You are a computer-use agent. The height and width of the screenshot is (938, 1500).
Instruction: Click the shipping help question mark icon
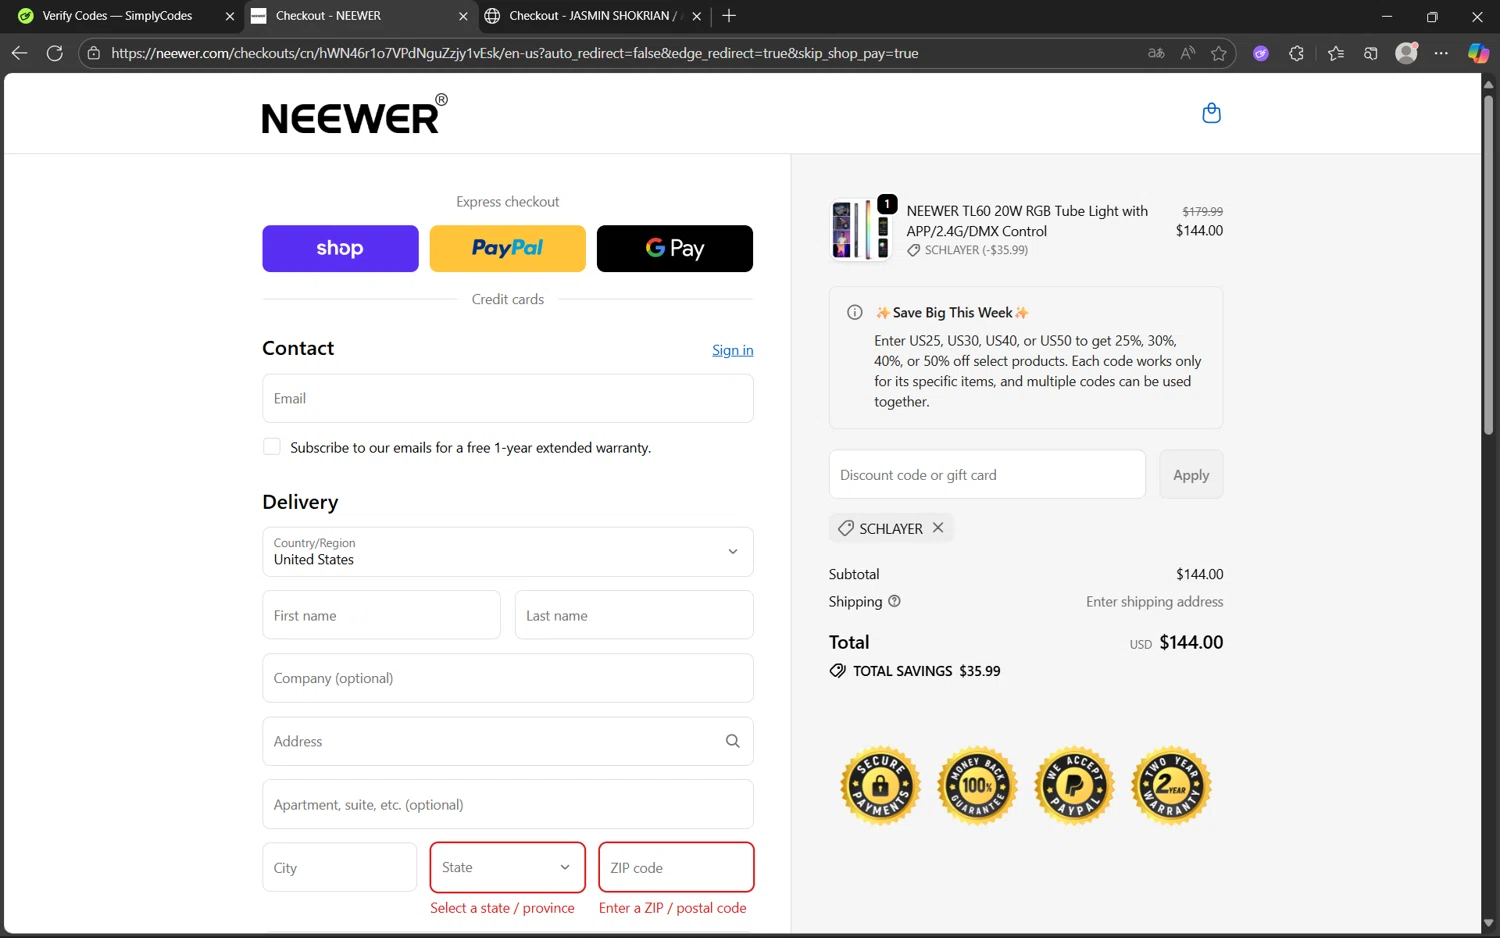point(894,601)
